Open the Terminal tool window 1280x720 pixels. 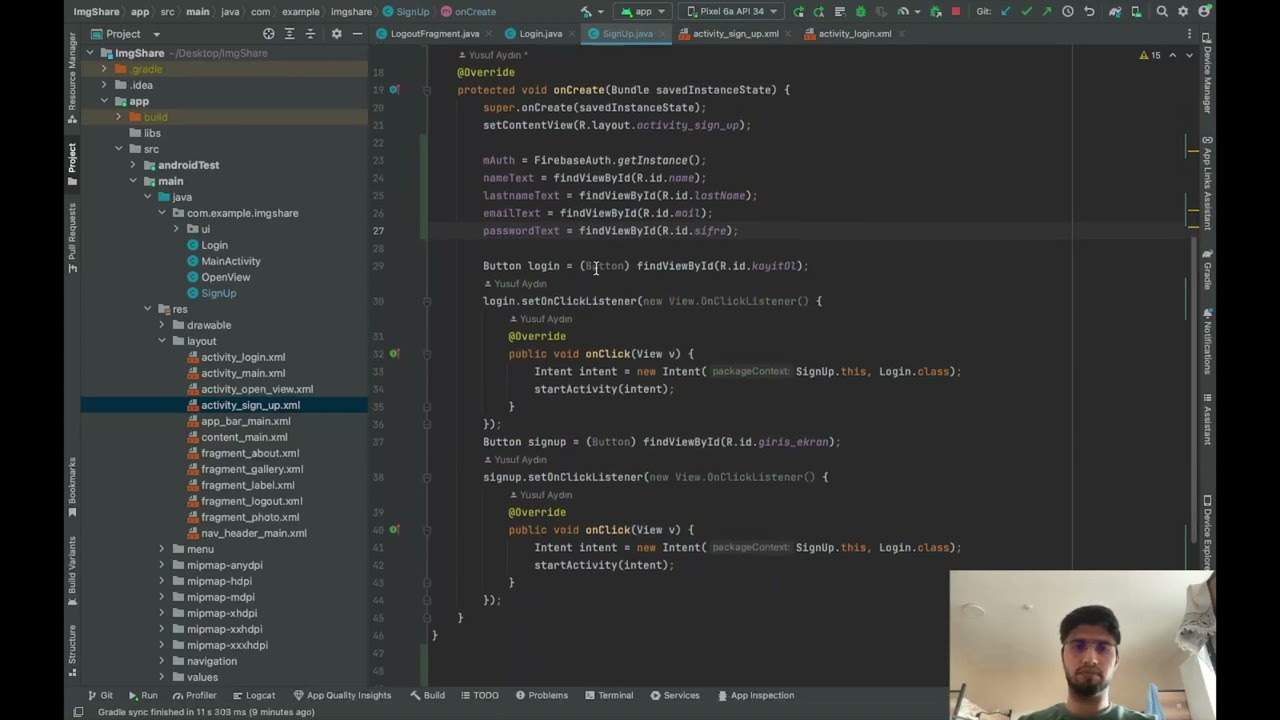(608, 696)
